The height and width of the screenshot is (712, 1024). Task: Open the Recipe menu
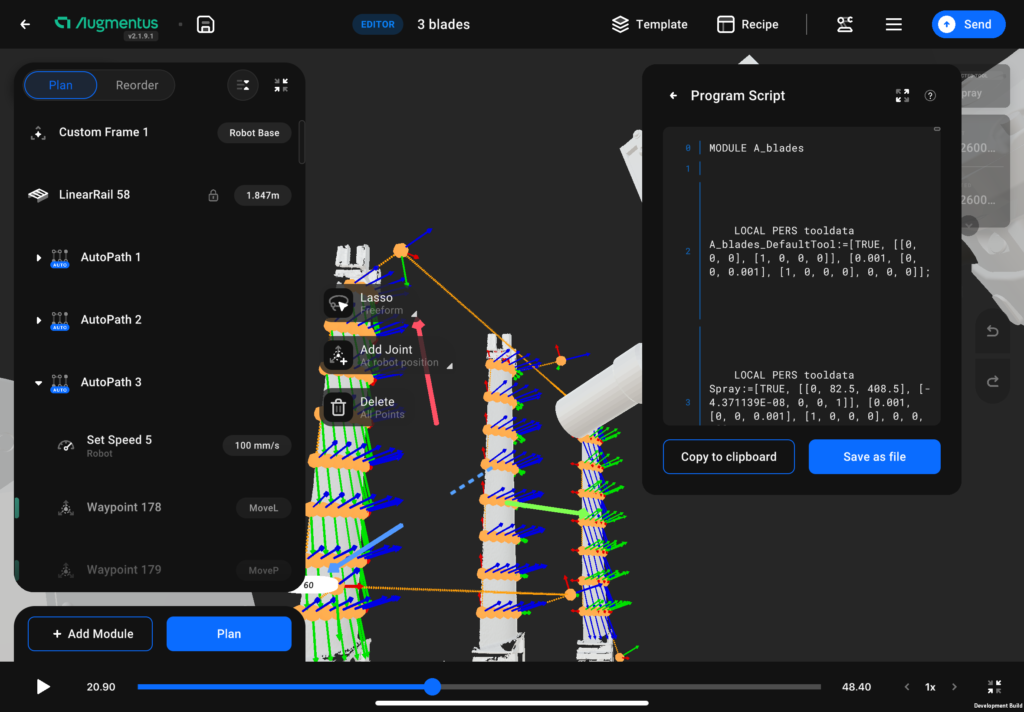coord(748,25)
